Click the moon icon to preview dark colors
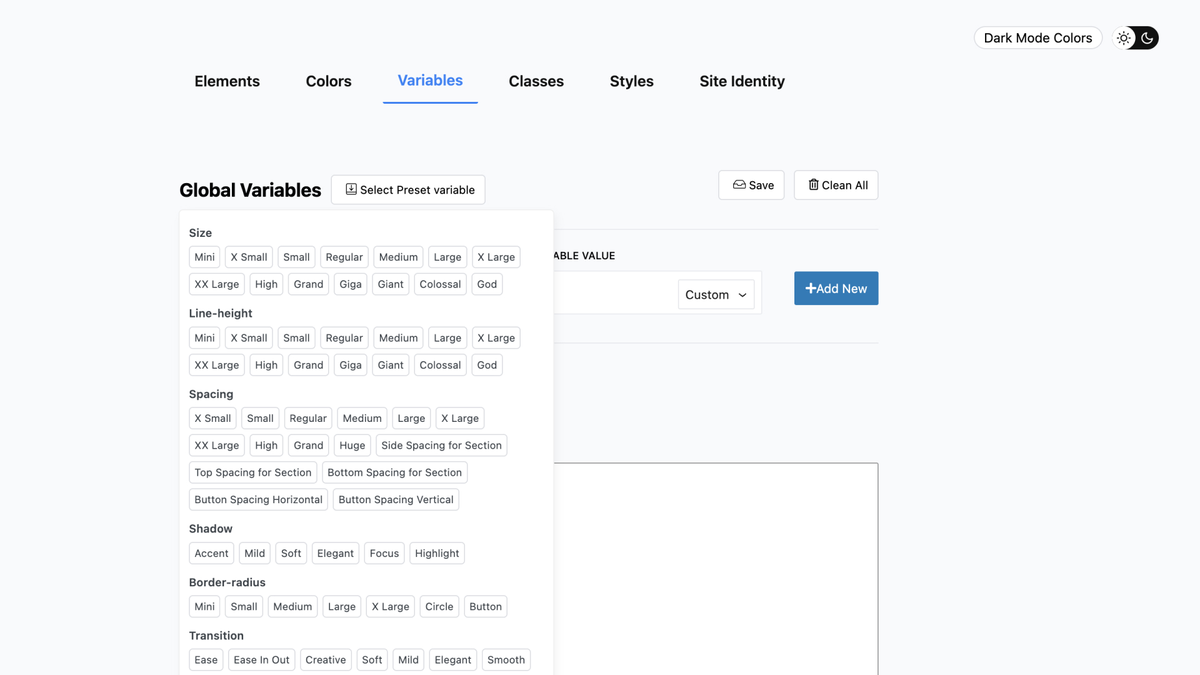Viewport: 1200px width, 675px height. (x=1146, y=37)
